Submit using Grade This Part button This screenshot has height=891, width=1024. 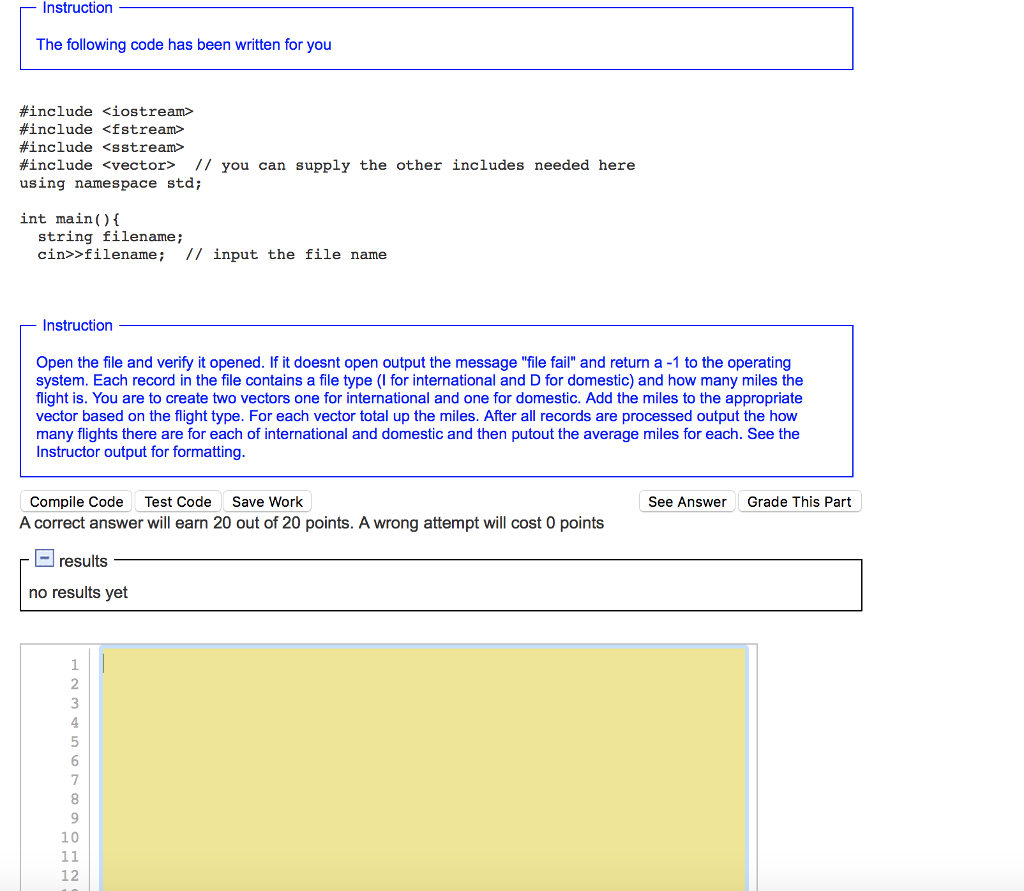point(799,502)
